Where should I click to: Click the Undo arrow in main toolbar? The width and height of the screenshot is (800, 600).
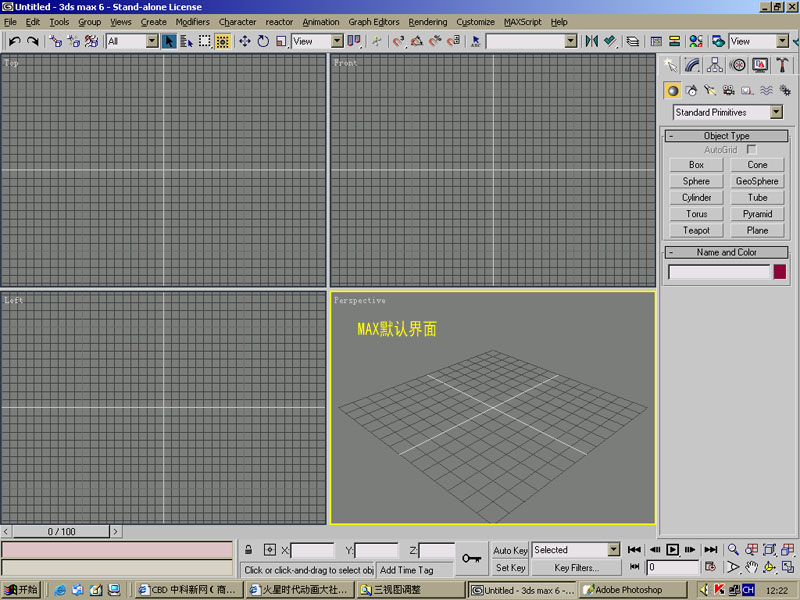[14, 41]
